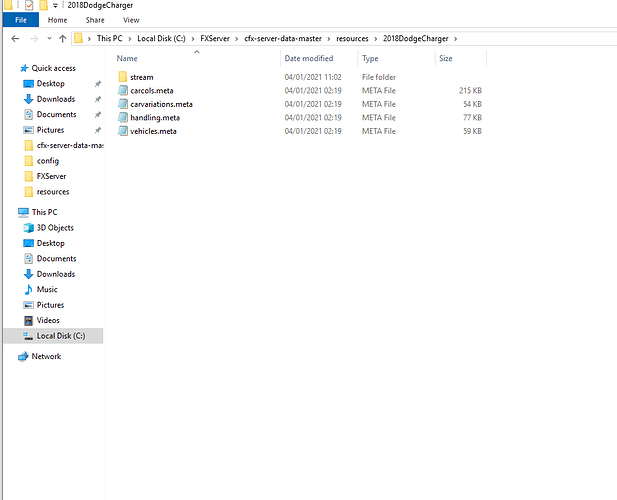This screenshot has height=500, width=617.
Task: Expand the chevron after This PC in address bar
Action: [129, 39]
